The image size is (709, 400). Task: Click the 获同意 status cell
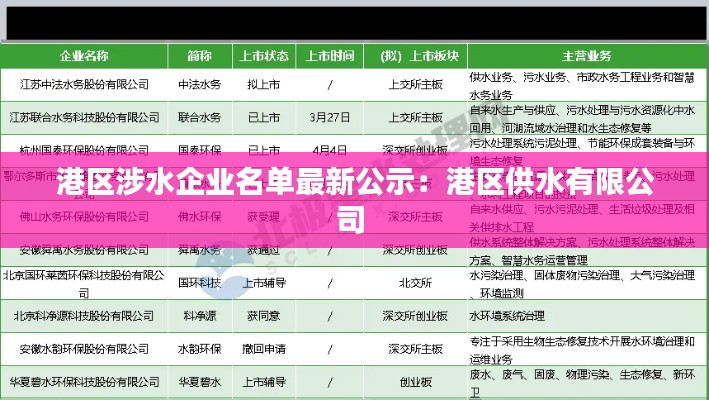click(x=264, y=316)
